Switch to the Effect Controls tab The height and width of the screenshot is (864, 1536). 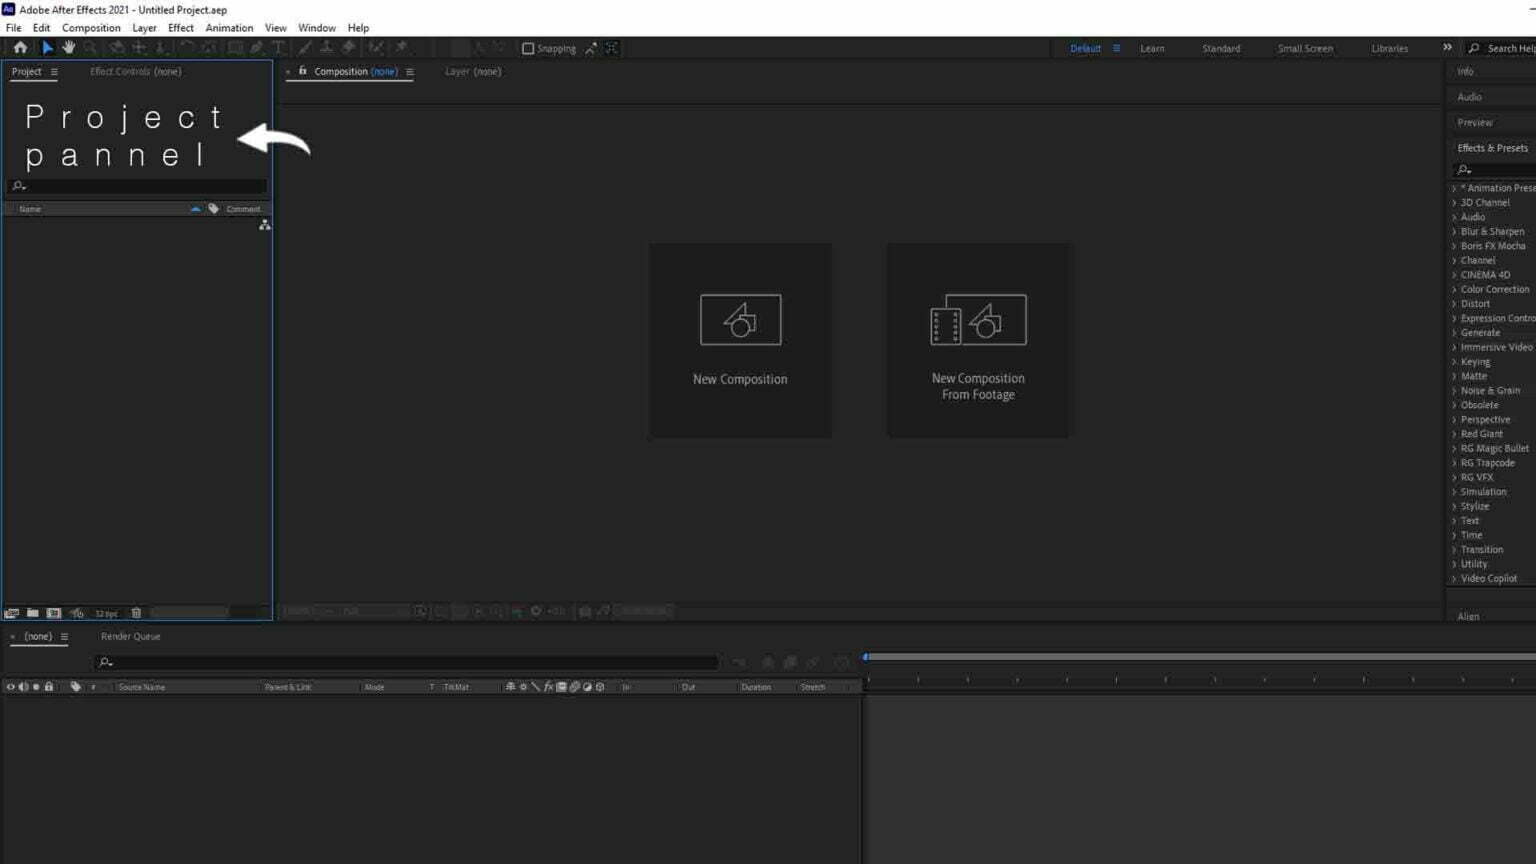(x=134, y=71)
